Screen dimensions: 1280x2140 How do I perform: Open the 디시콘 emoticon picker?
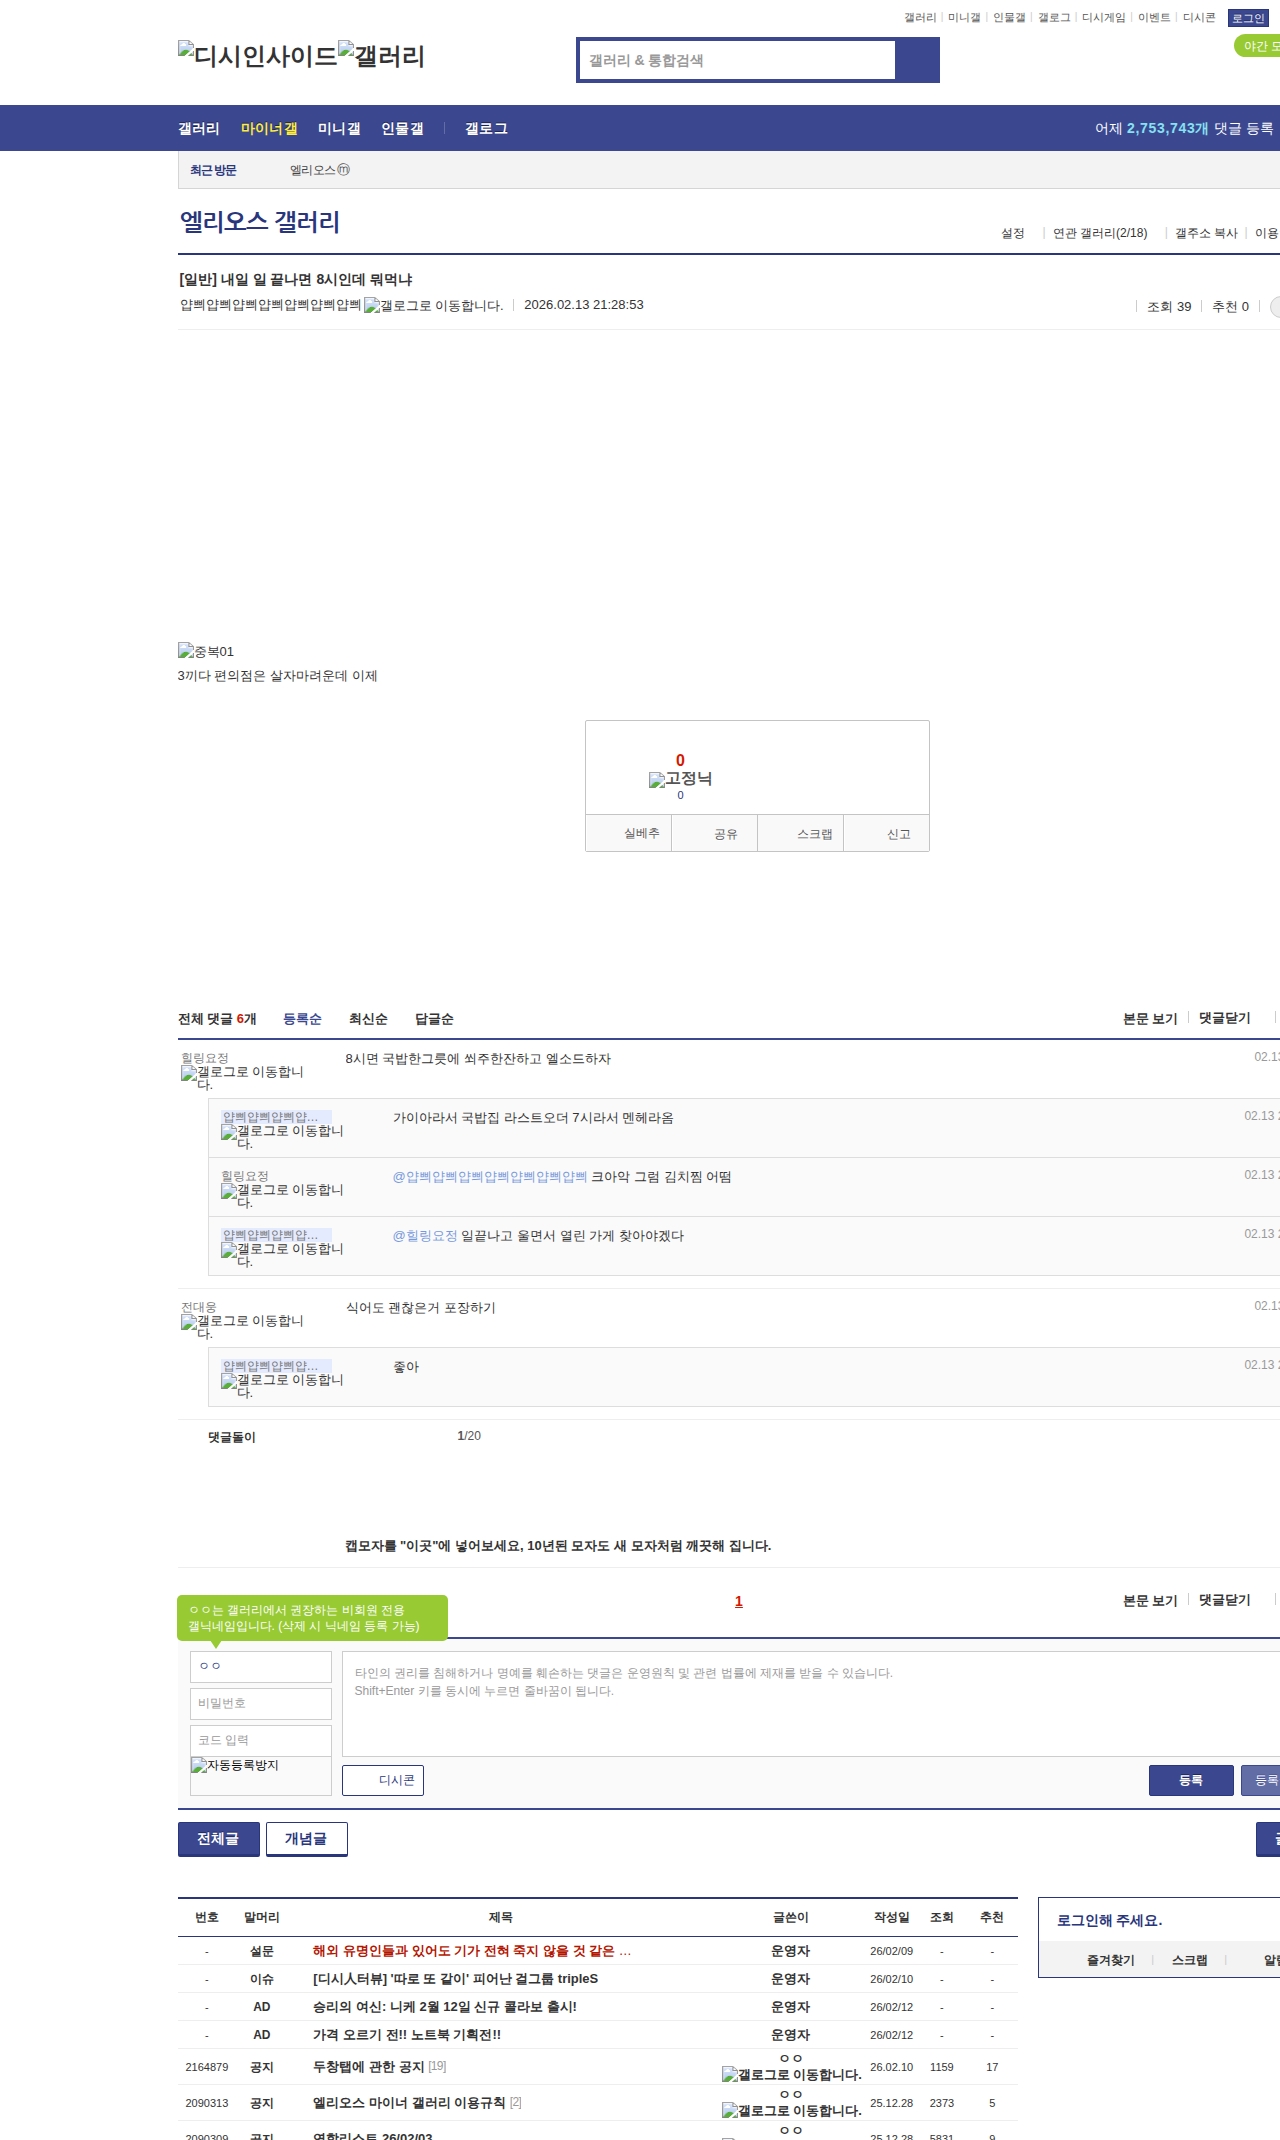383,1780
